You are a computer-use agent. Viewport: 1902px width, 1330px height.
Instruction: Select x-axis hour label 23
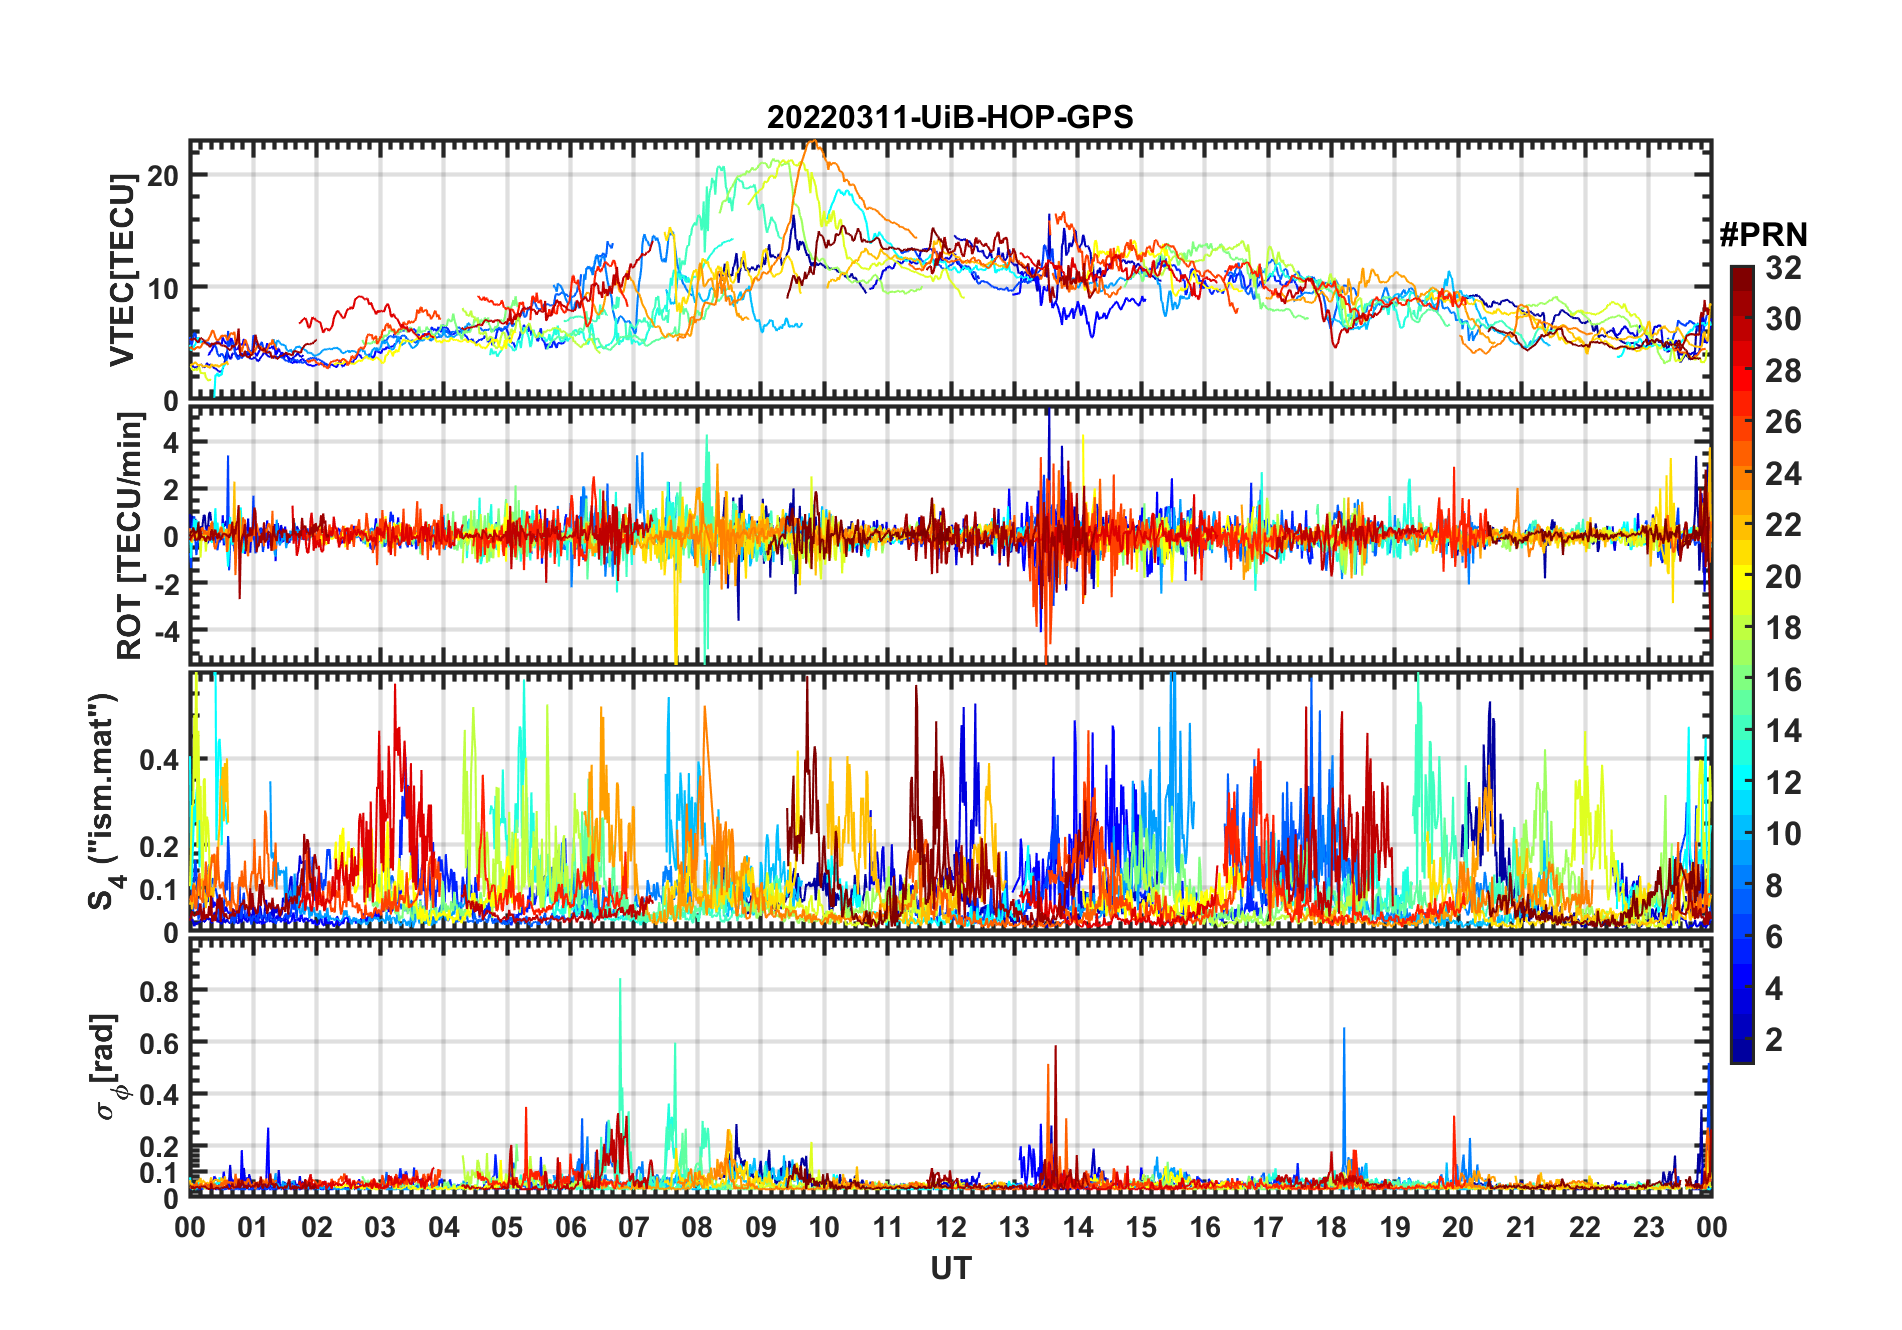click(x=1649, y=1227)
